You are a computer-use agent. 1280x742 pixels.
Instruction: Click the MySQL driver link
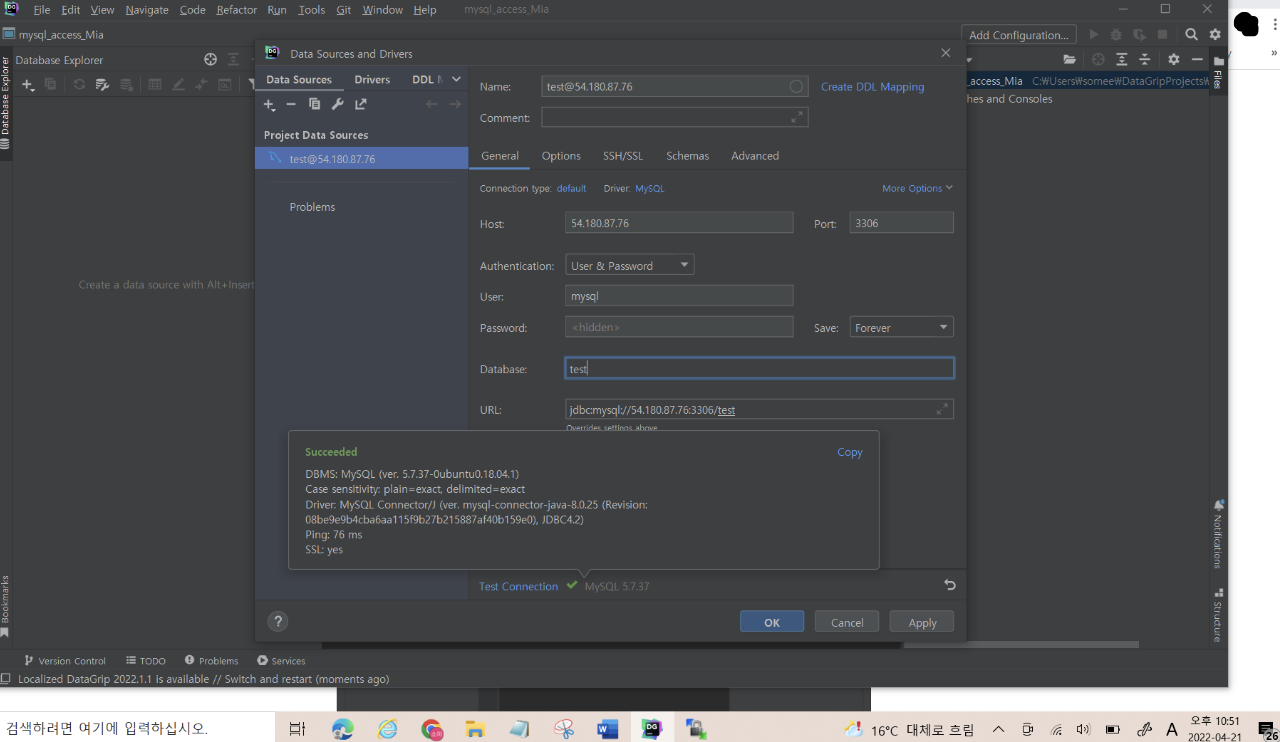click(x=649, y=188)
